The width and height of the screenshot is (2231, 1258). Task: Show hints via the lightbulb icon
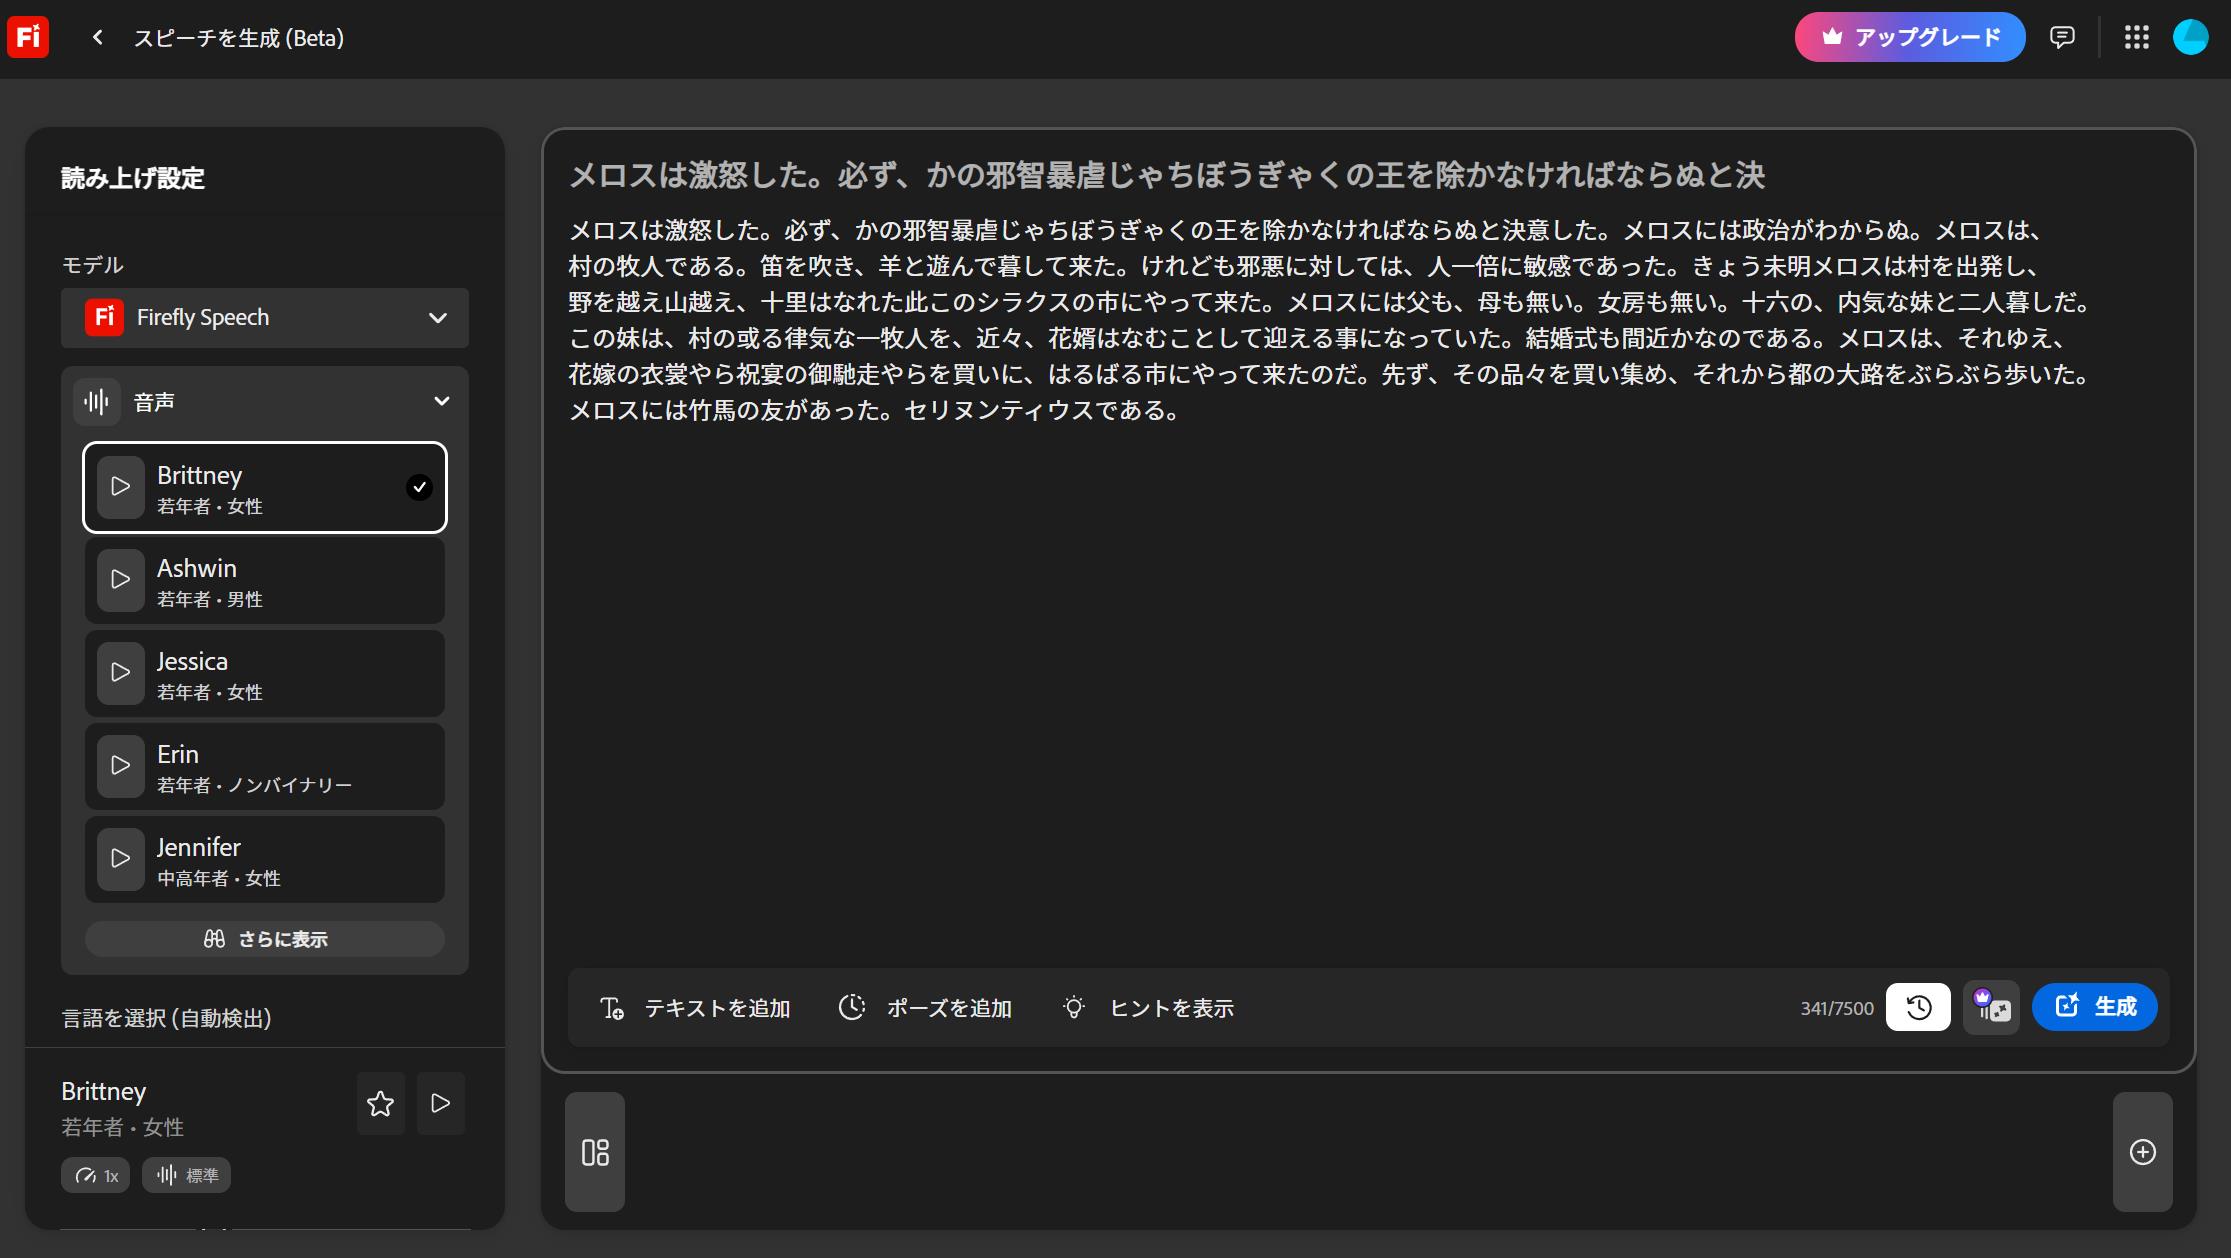pos(1074,1008)
